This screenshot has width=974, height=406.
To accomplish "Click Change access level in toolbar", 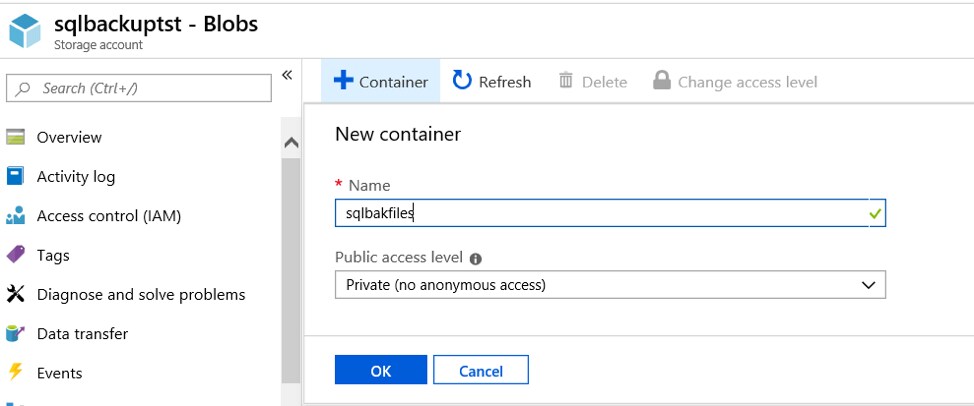I will tap(735, 82).
